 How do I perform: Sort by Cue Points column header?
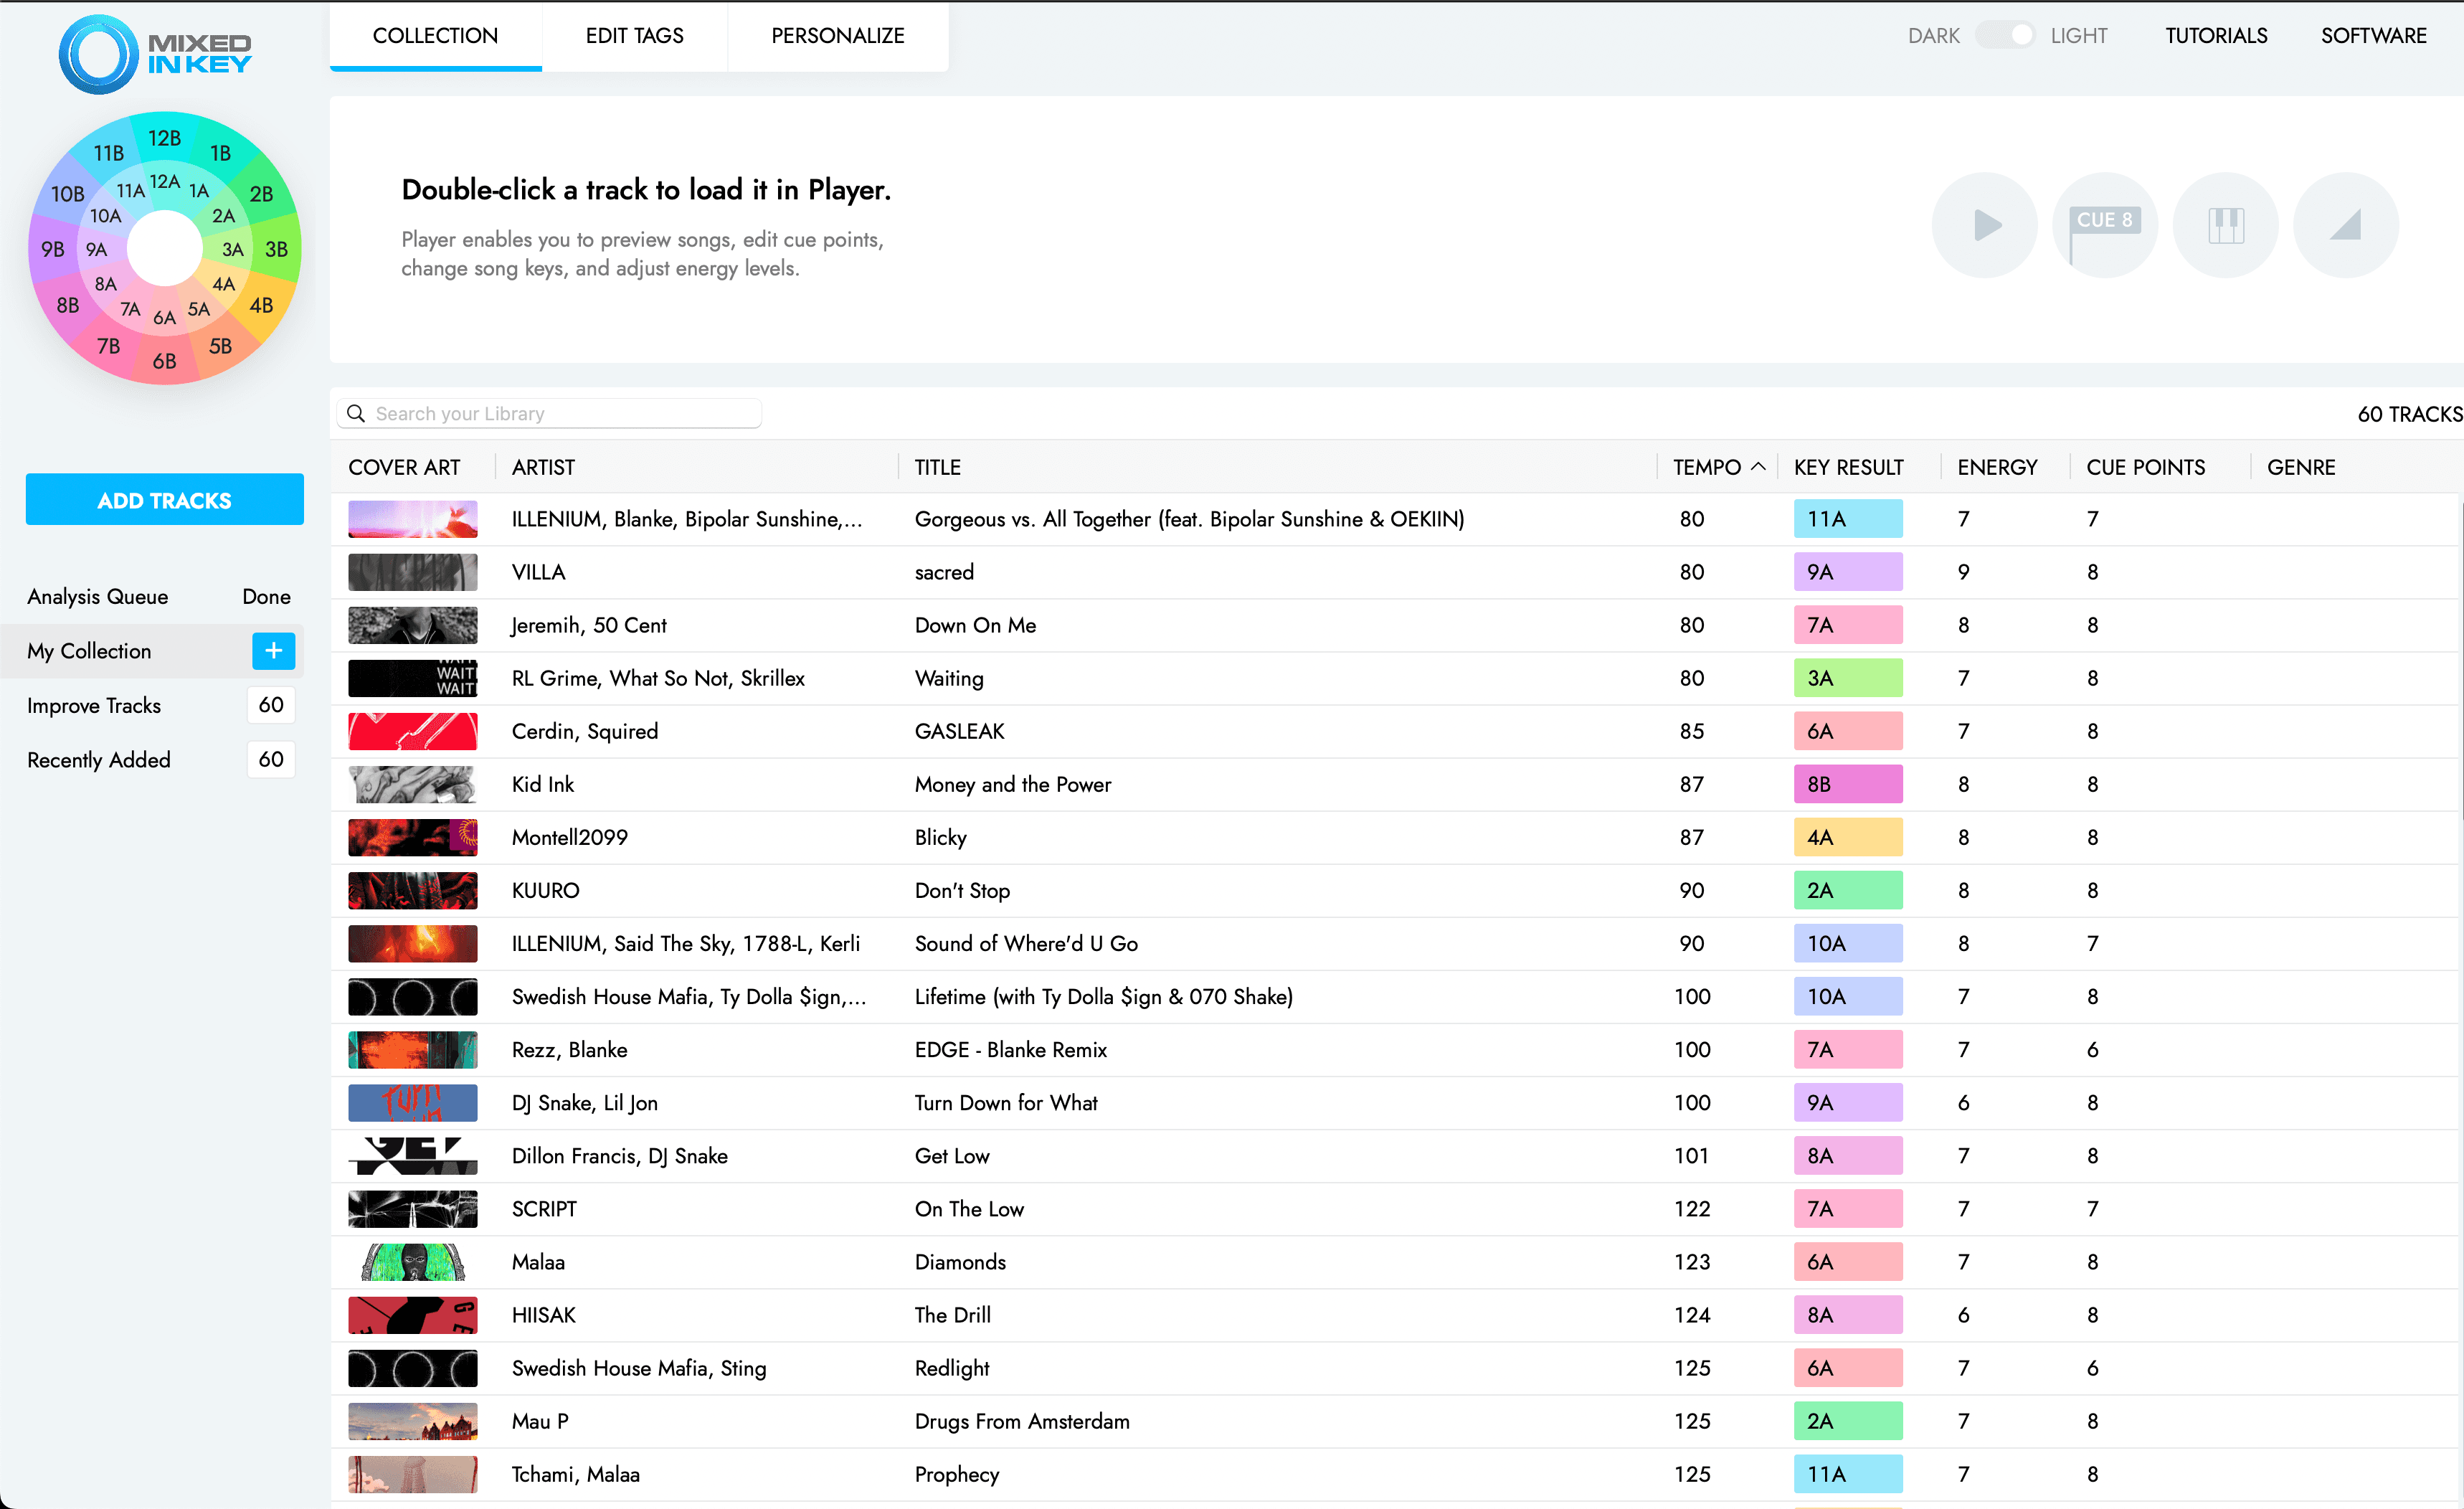pyautogui.click(x=2145, y=468)
